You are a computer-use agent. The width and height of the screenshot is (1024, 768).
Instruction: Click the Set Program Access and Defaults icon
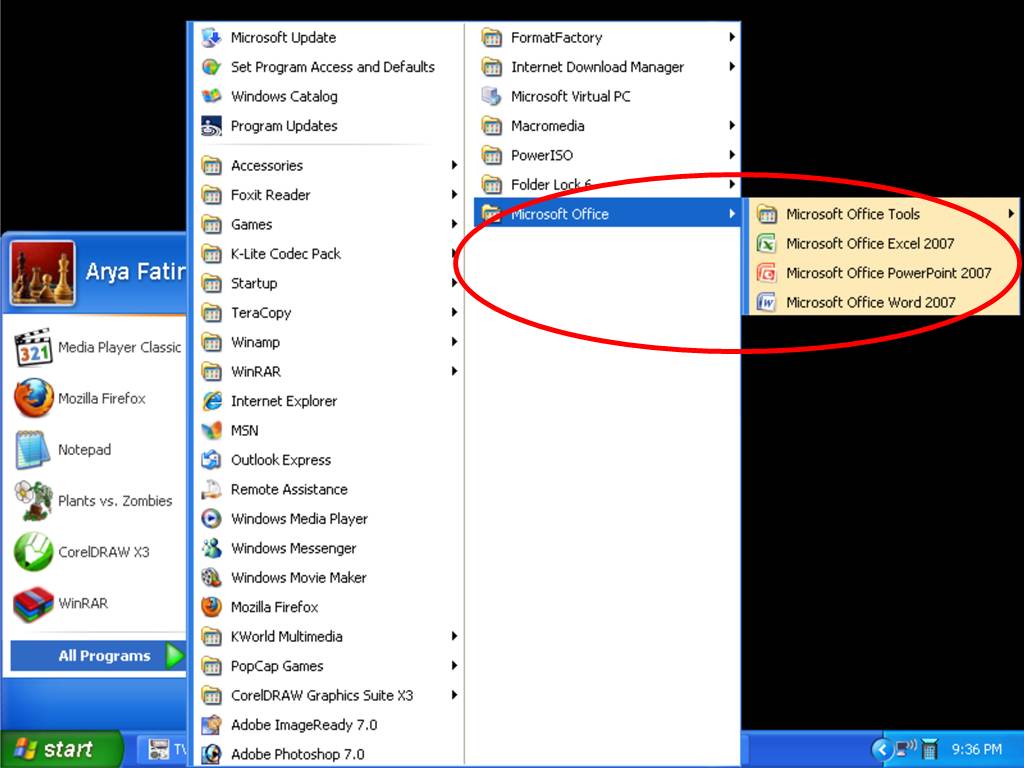[x=211, y=67]
